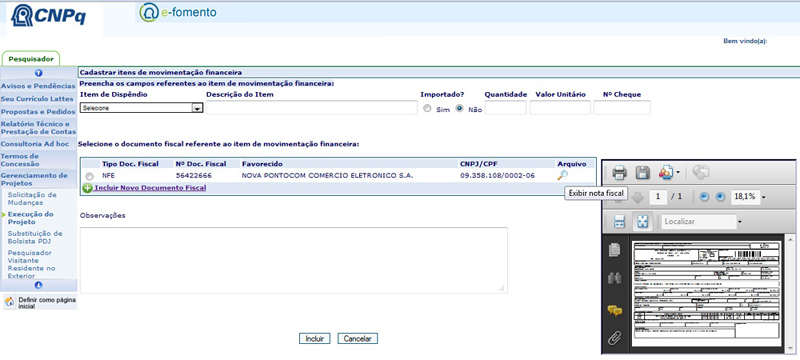800x360 pixels.
Task: View the fiscal note with the magnifier icon
Action: click(x=562, y=176)
